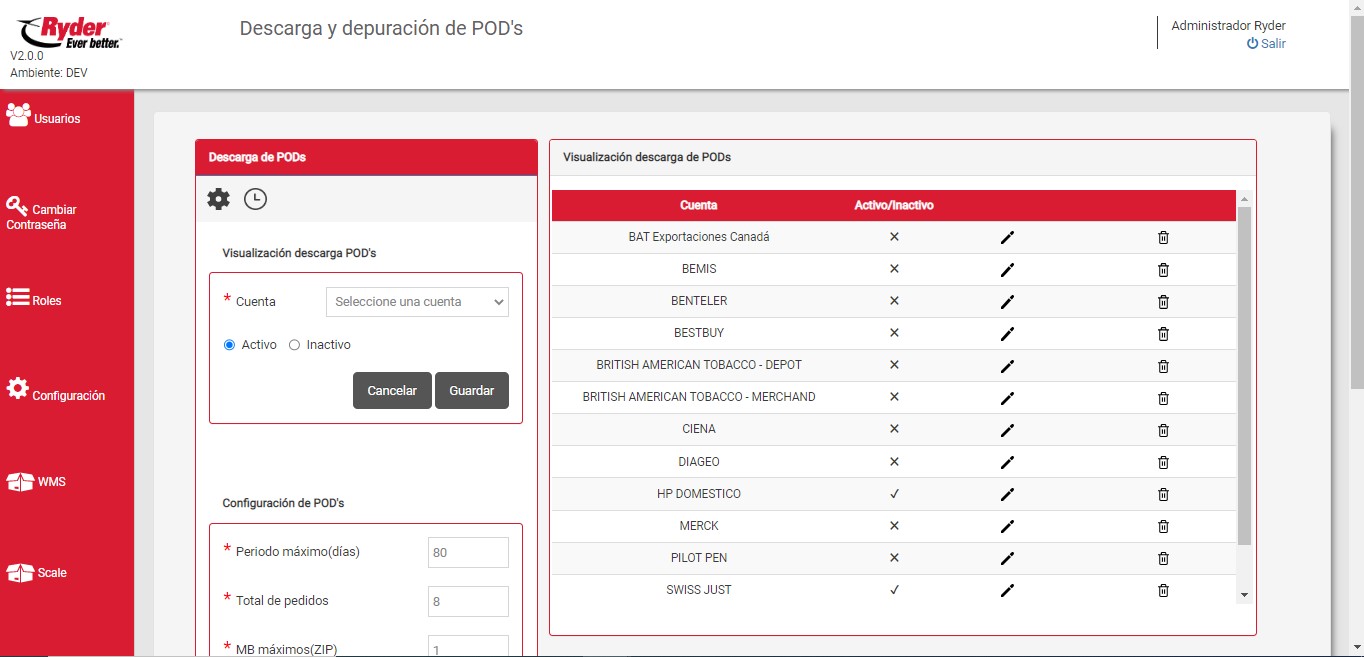Screen dimensions: 1364x657
Task: Open Usuarios in the sidebar menu
Action: [x=44, y=117]
